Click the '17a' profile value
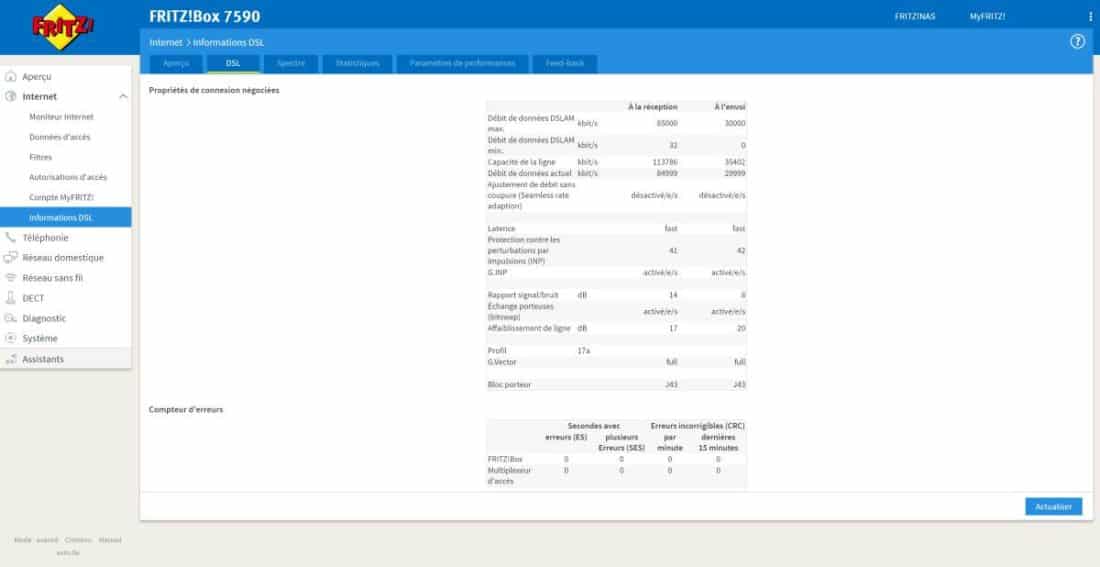 click(x=583, y=350)
